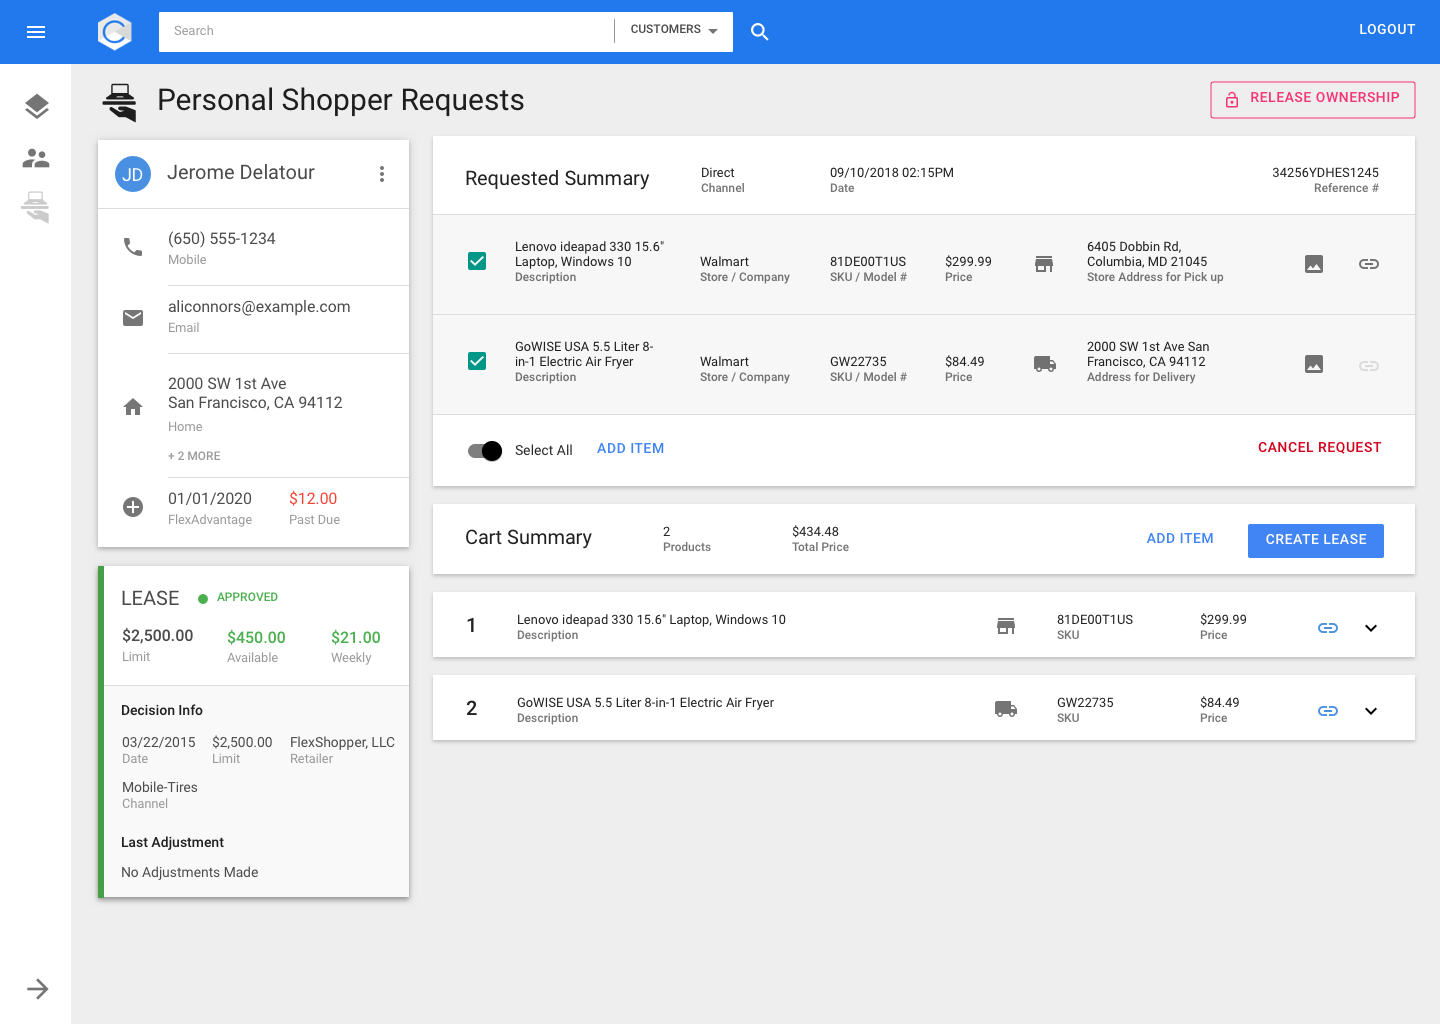The height and width of the screenshot is (1024, 1440).
Task: Open the layers icon in sidebar
Action: tap(37, 107)
